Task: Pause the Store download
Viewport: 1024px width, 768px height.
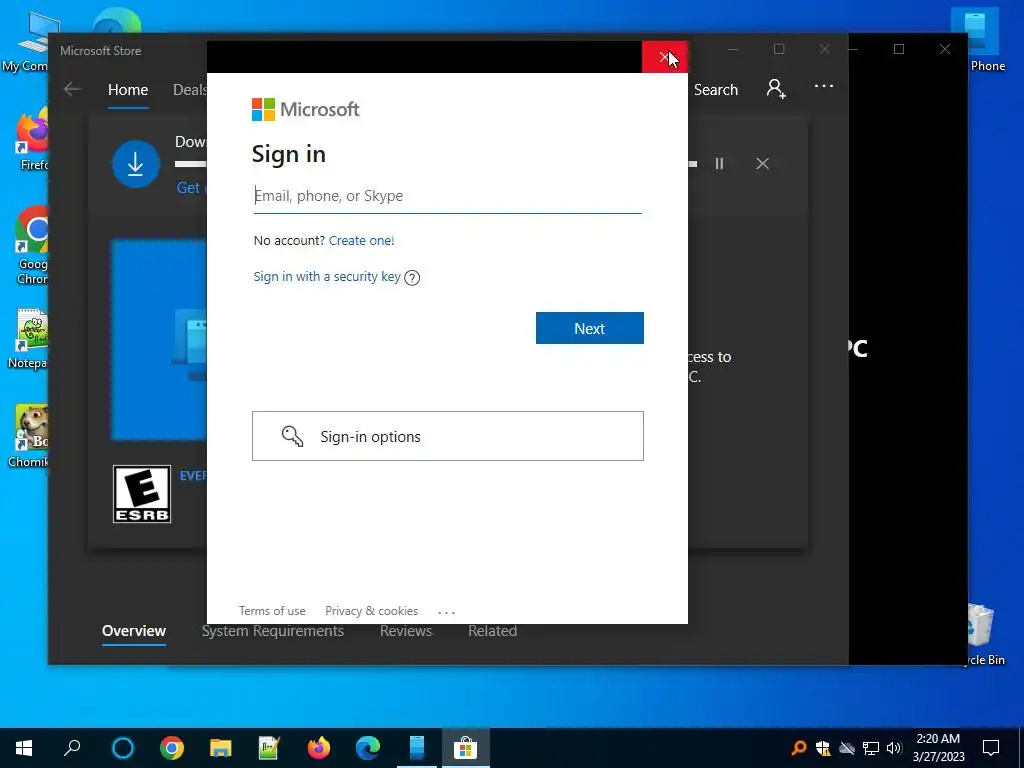Action: (719, 164)
